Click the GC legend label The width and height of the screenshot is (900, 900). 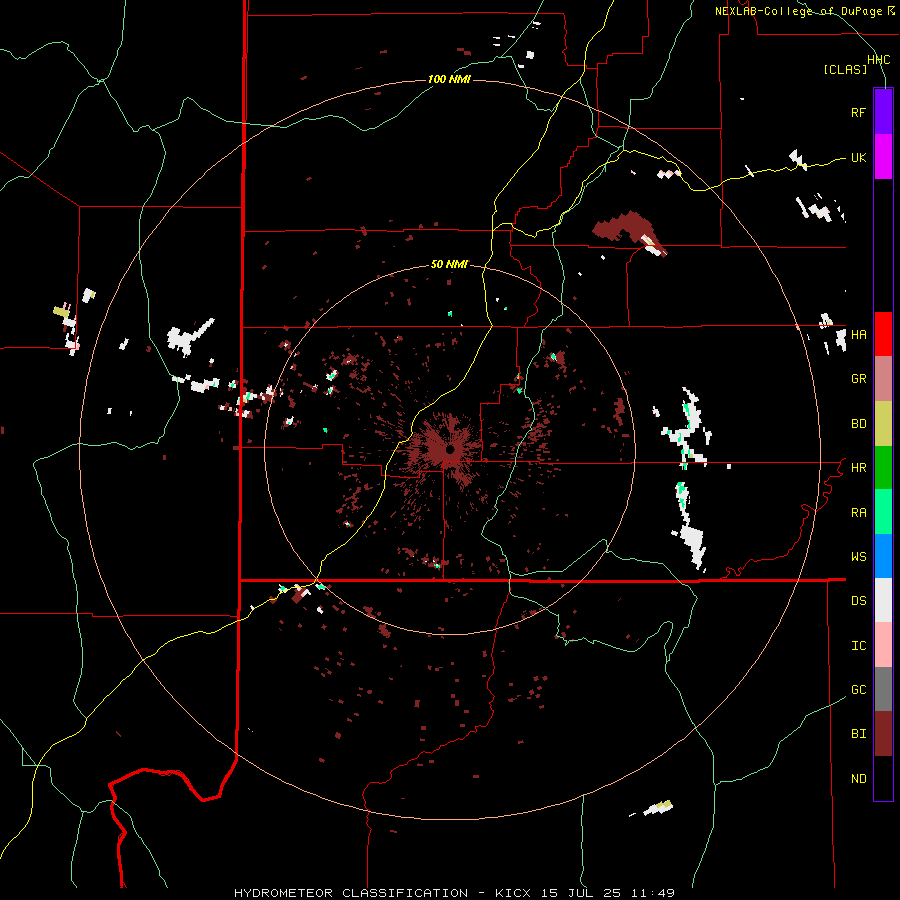[858, 690]
